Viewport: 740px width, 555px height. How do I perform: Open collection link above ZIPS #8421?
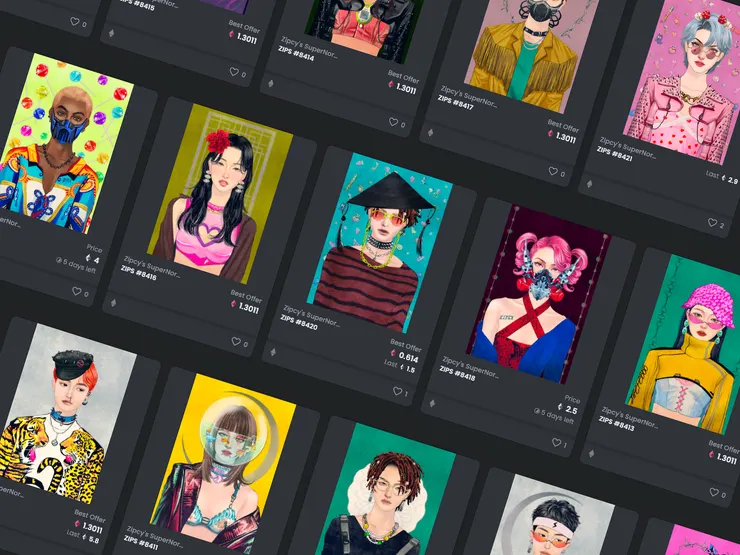[x=628, y=148]
